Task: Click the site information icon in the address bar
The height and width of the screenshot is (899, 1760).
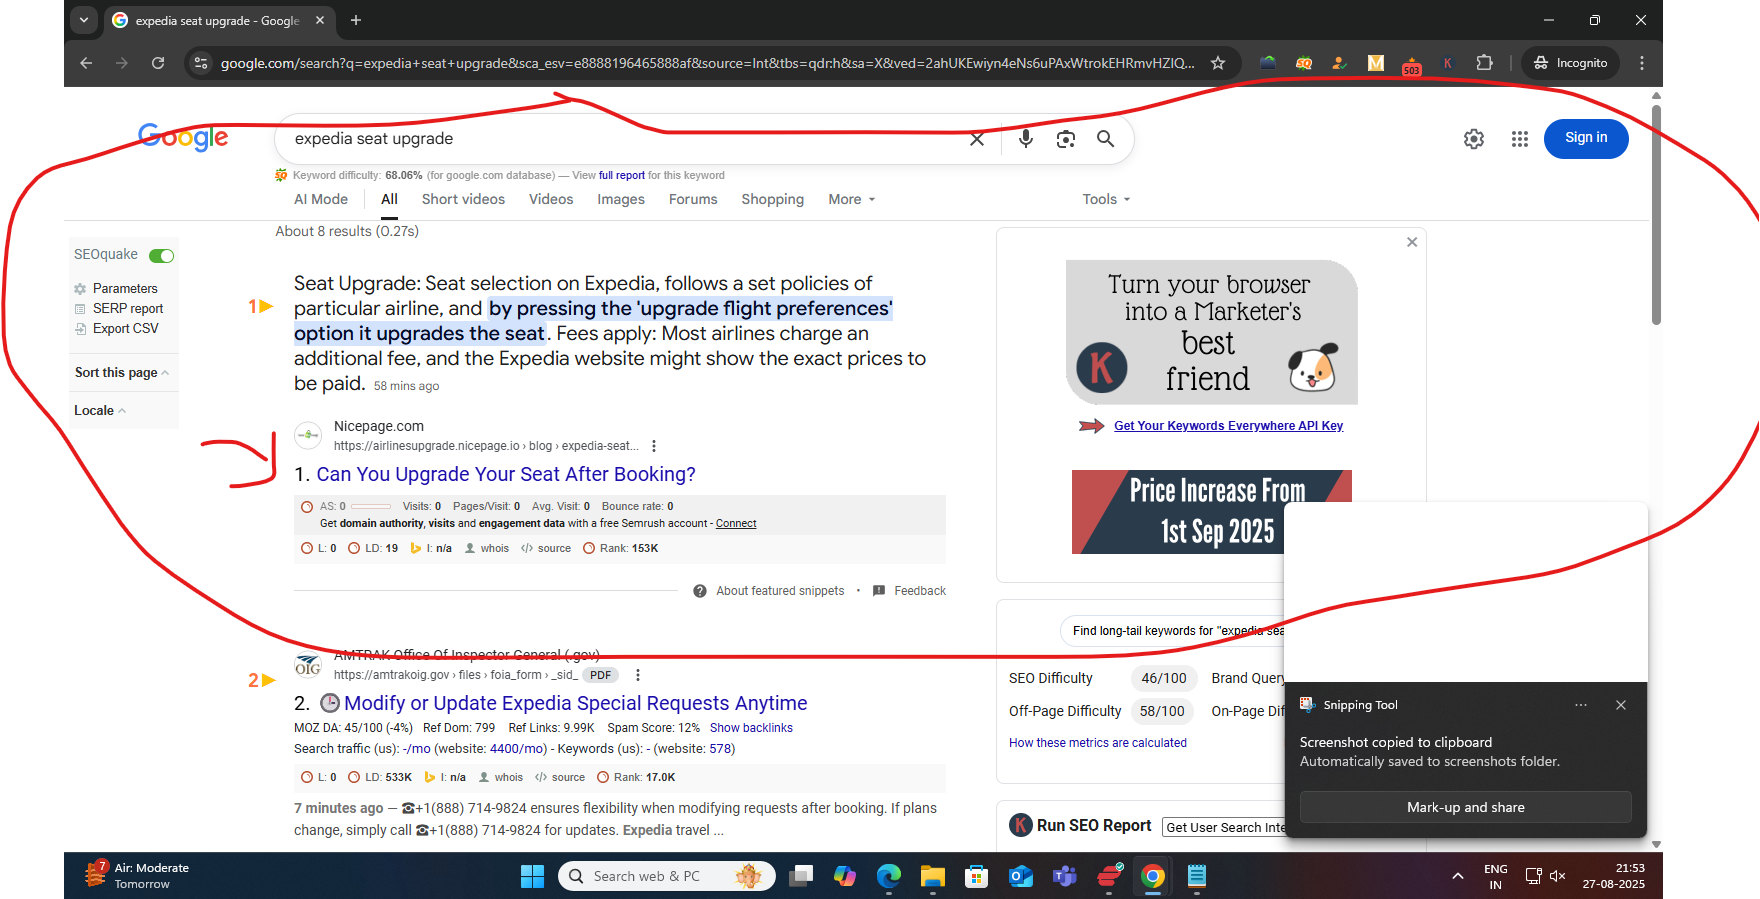Action: pyautogui.click(x=201, y=63)
